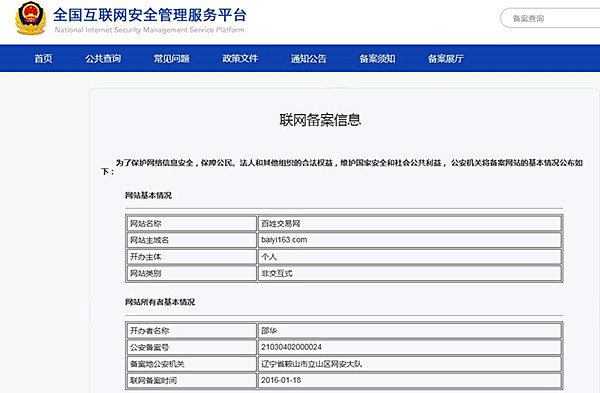
Task: Select the 开办主体 label cell
Action: coord(191,257)
